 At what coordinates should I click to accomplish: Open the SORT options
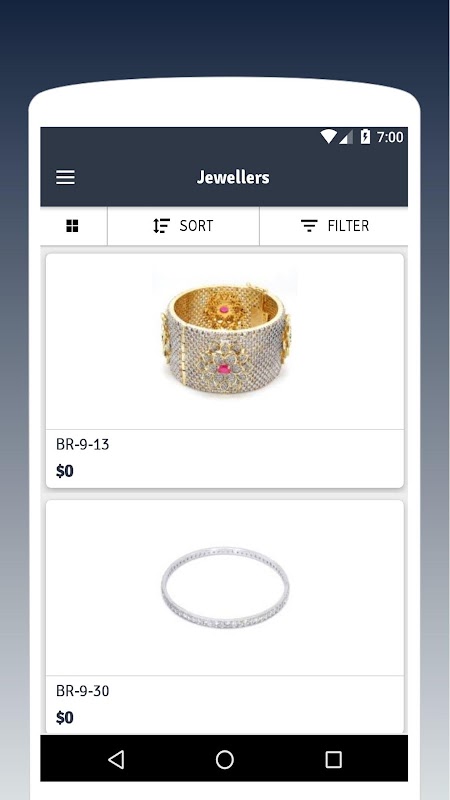pos(183,226)
